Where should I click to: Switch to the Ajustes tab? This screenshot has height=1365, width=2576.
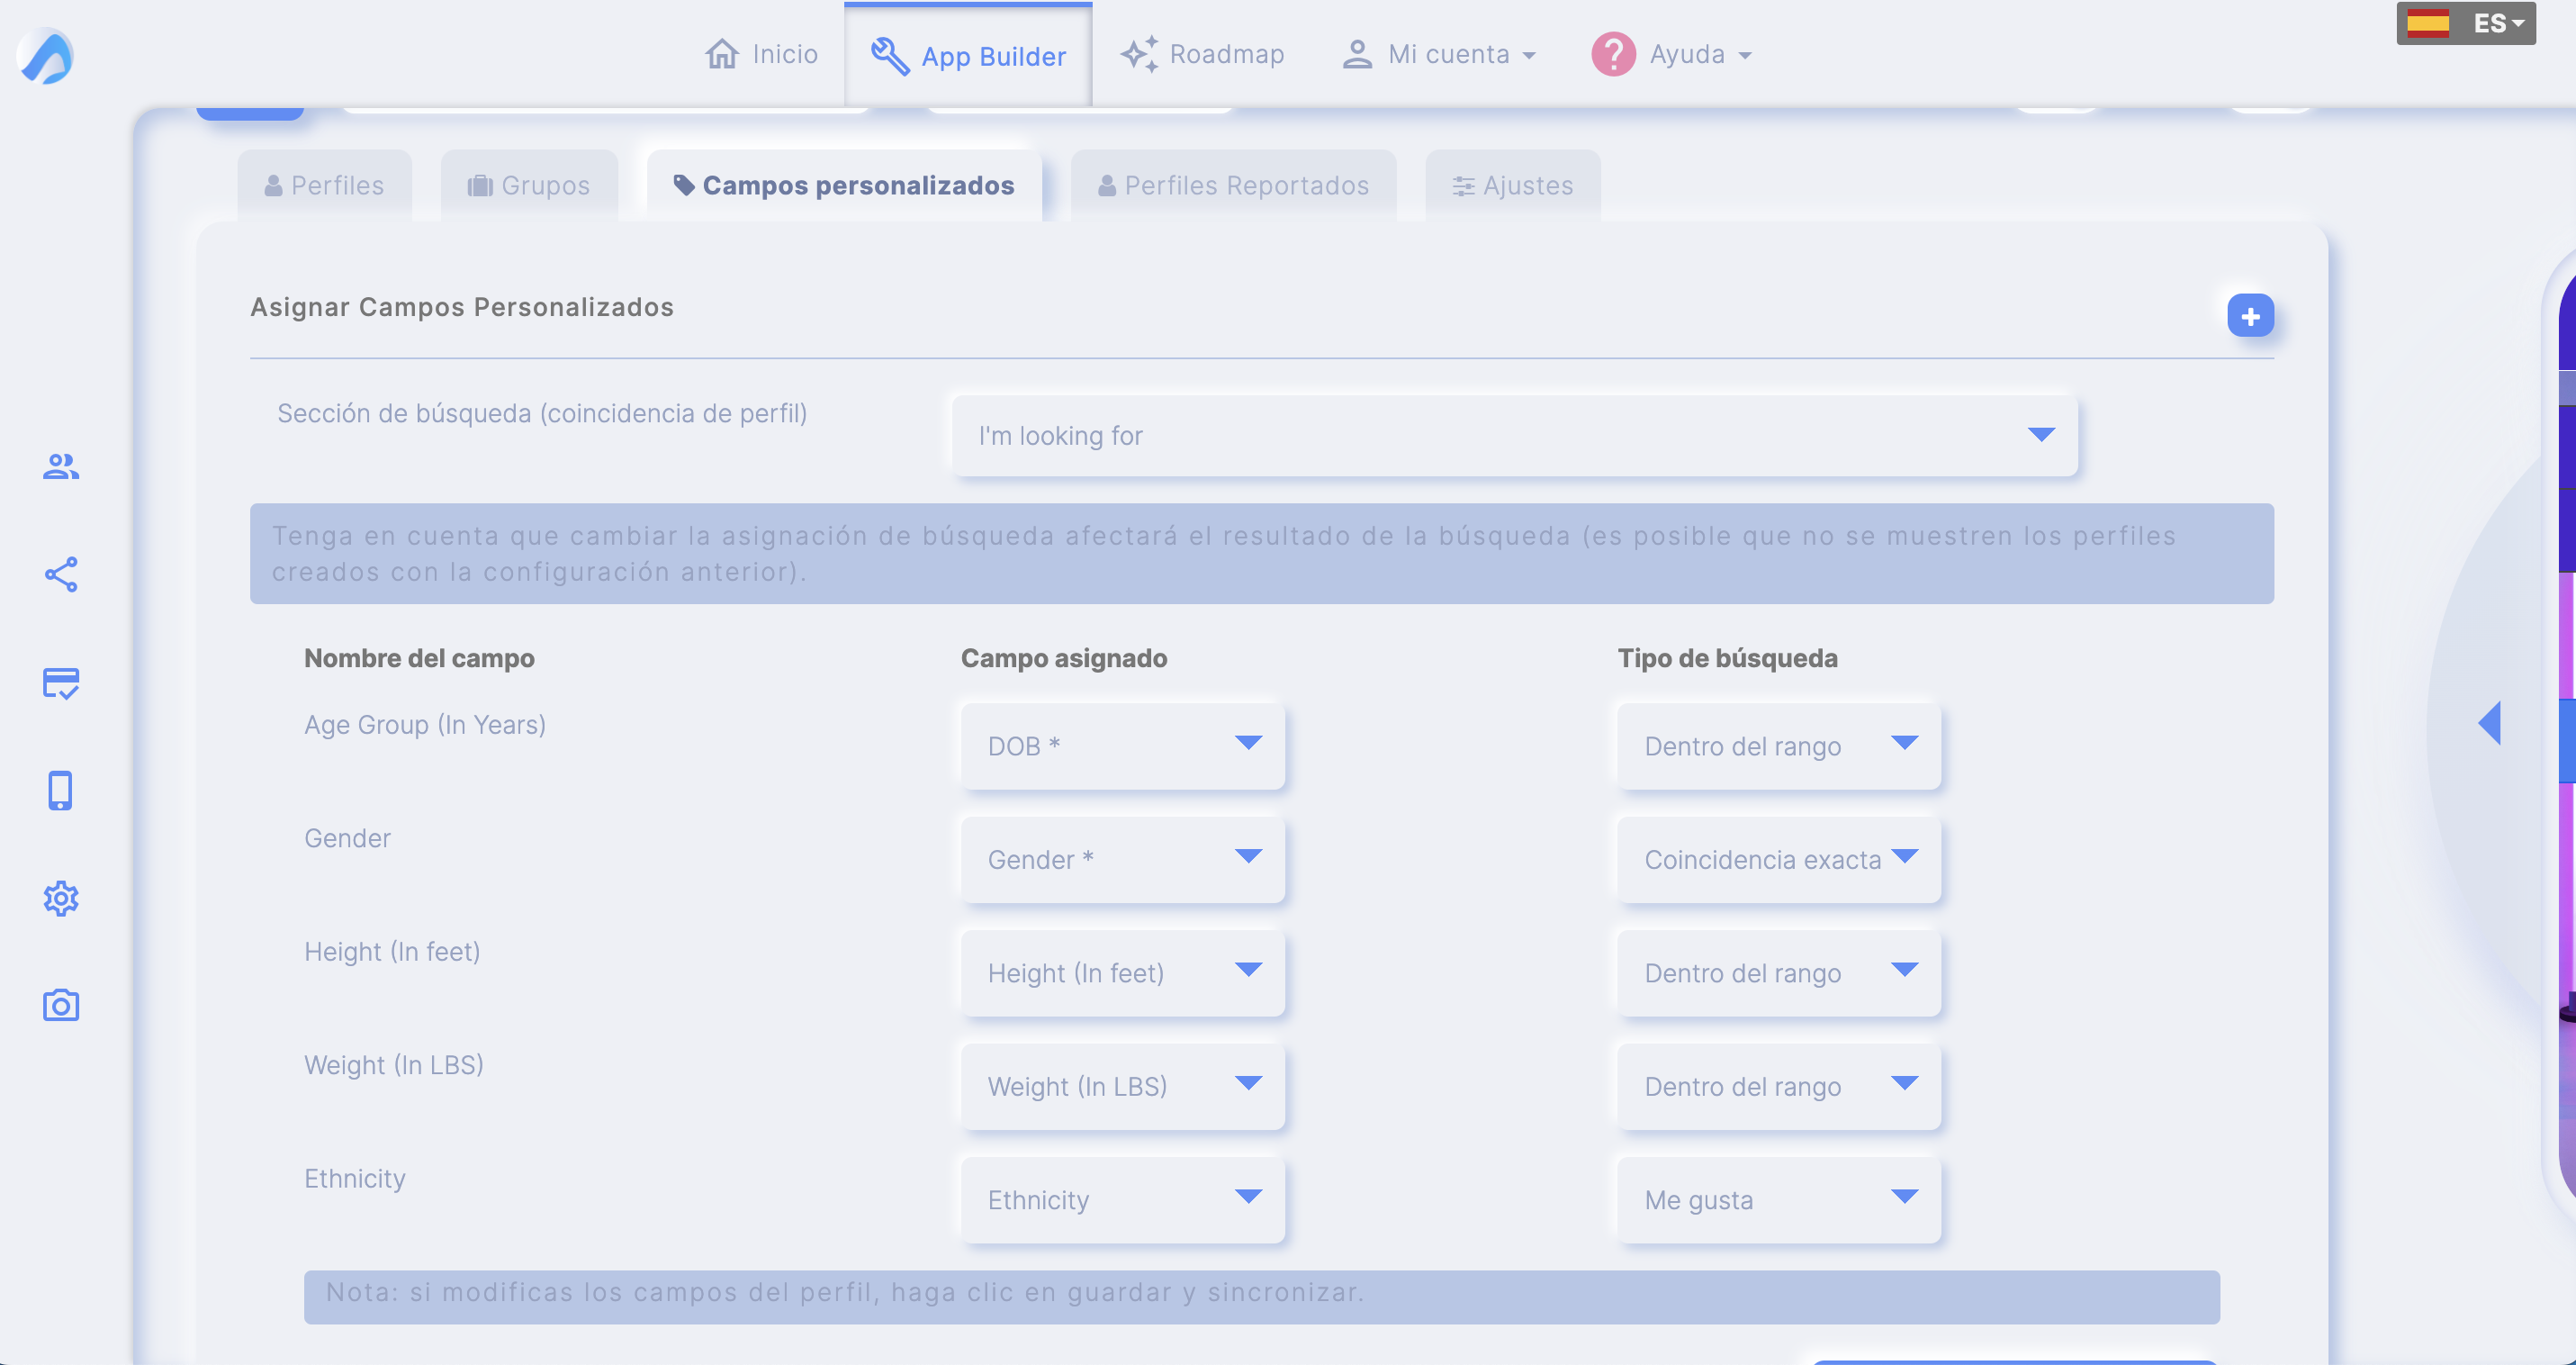pyautogui.click(x=1512, y=186)
